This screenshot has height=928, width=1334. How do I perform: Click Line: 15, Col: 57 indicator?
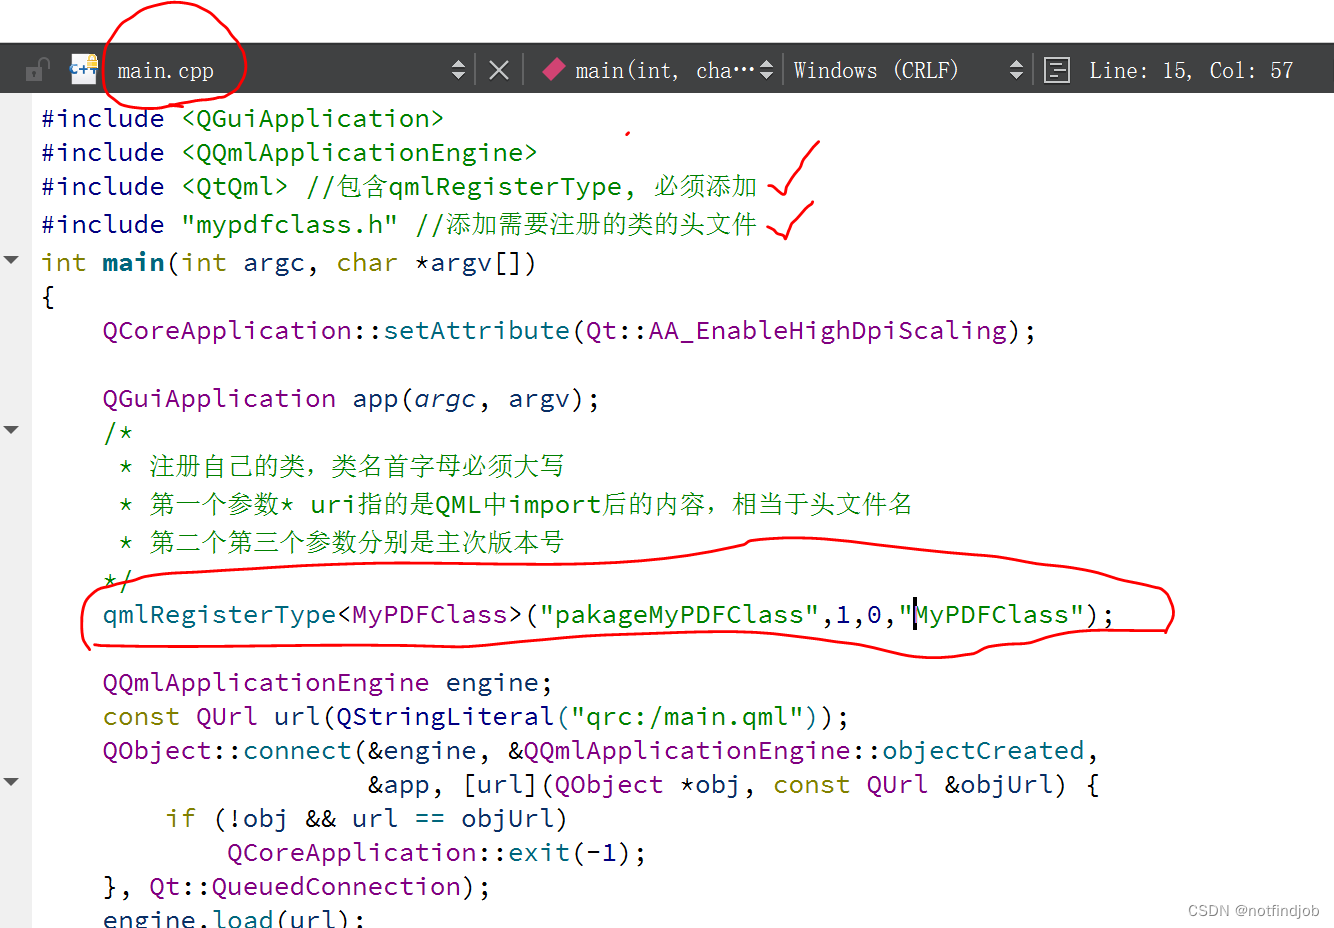(1190, 70)
